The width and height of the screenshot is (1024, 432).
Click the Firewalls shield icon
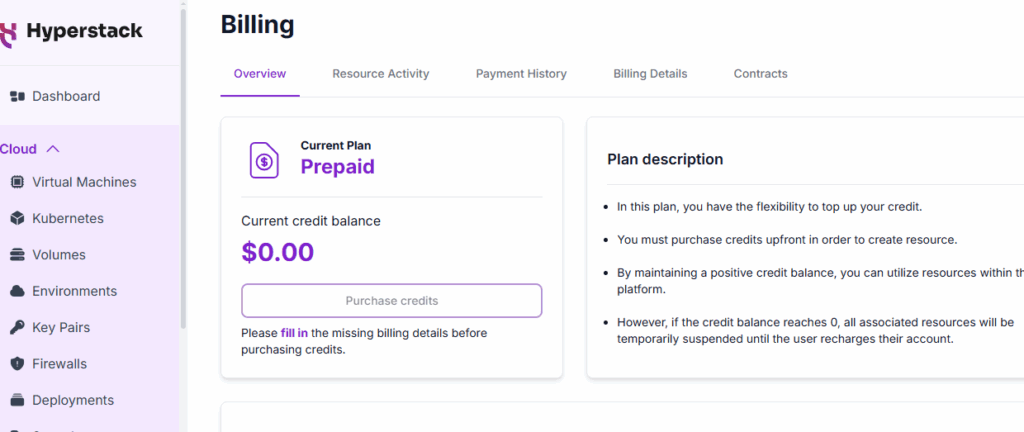pos(17,364)
